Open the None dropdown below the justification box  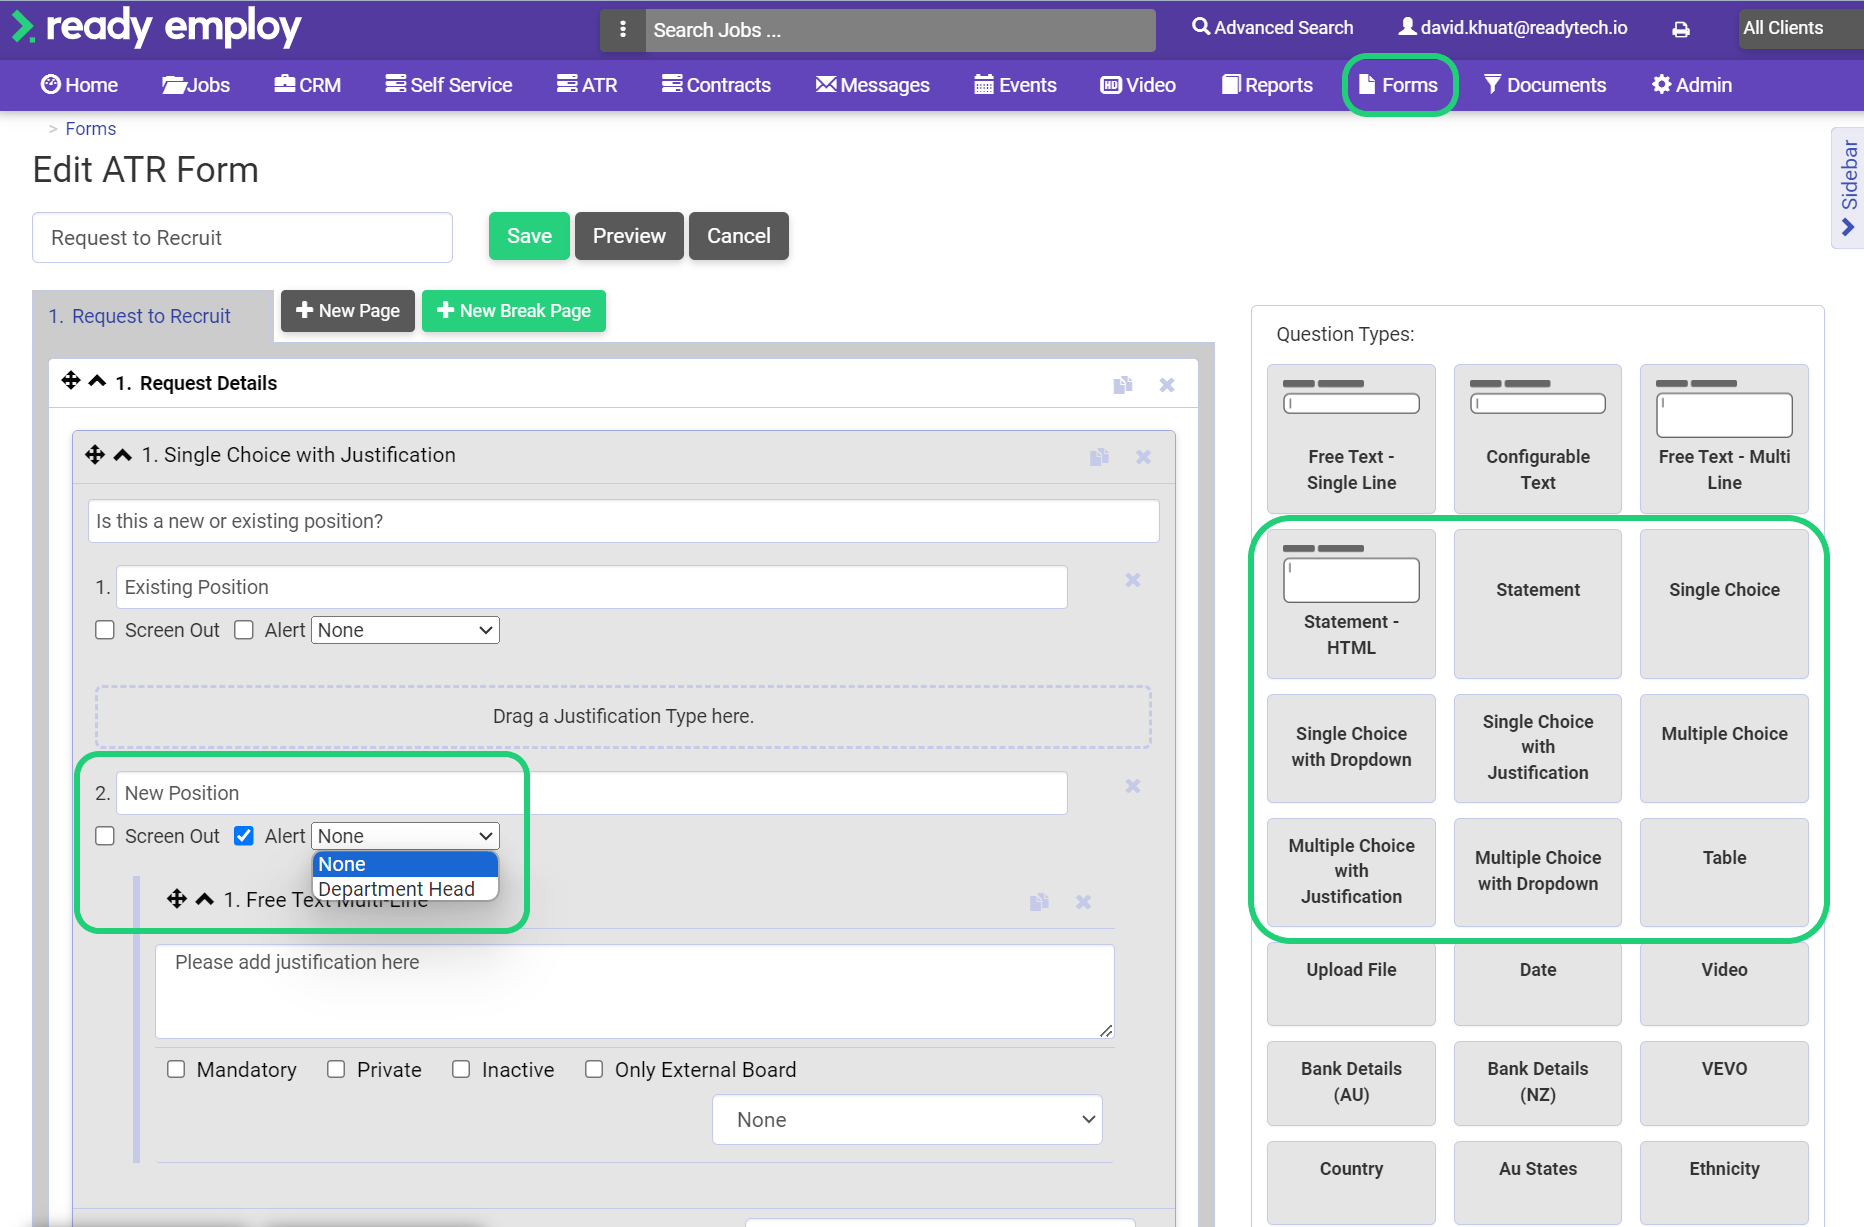[x=906, y=1119]
